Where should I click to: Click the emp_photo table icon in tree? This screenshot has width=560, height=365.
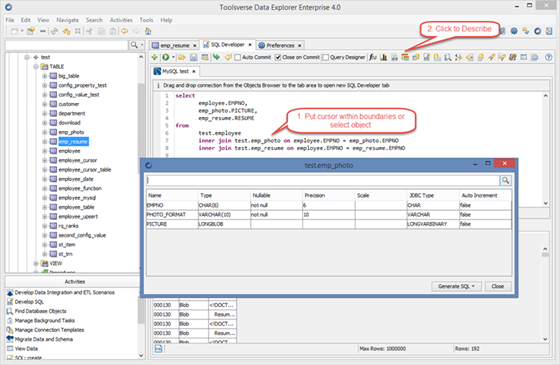coord(53,132)
